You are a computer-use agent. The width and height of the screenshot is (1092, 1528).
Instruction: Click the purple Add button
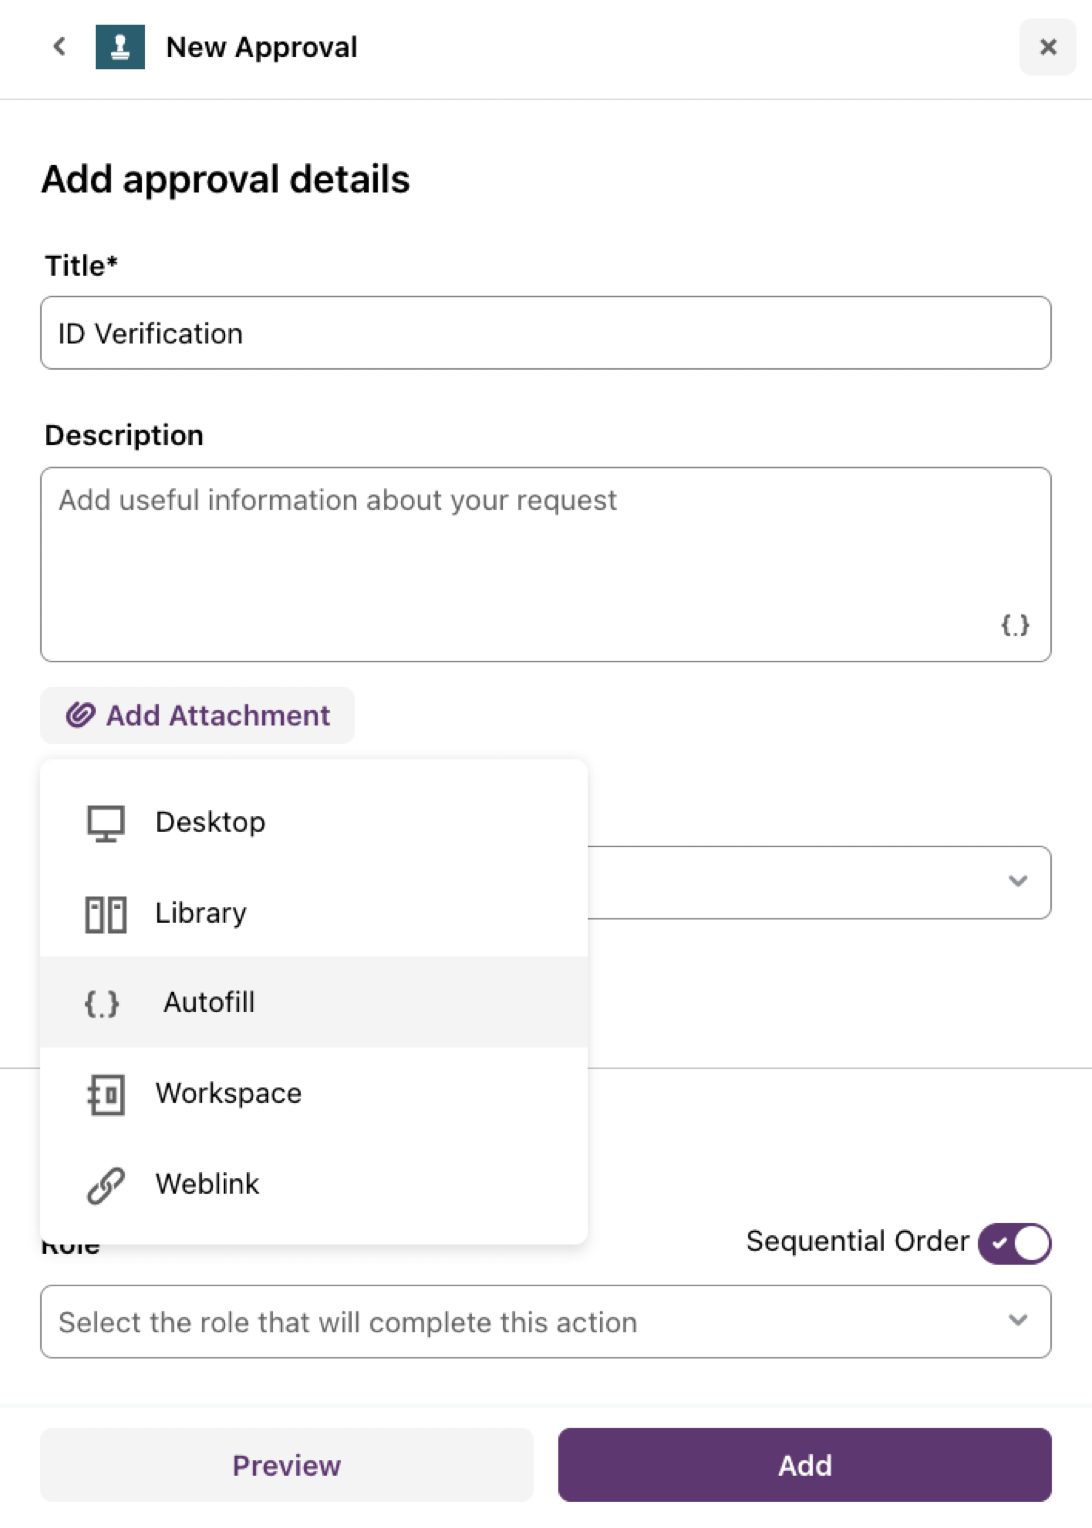tap(805, 1465)
